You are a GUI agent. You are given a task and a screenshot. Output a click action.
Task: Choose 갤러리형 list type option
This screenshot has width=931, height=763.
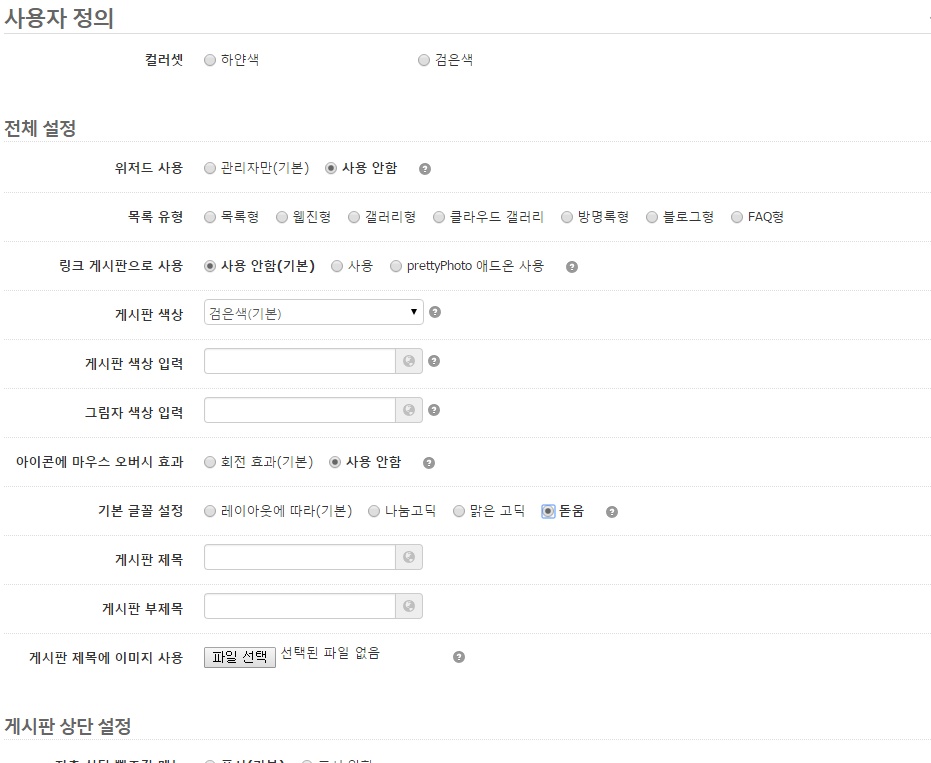coord(354,217)
